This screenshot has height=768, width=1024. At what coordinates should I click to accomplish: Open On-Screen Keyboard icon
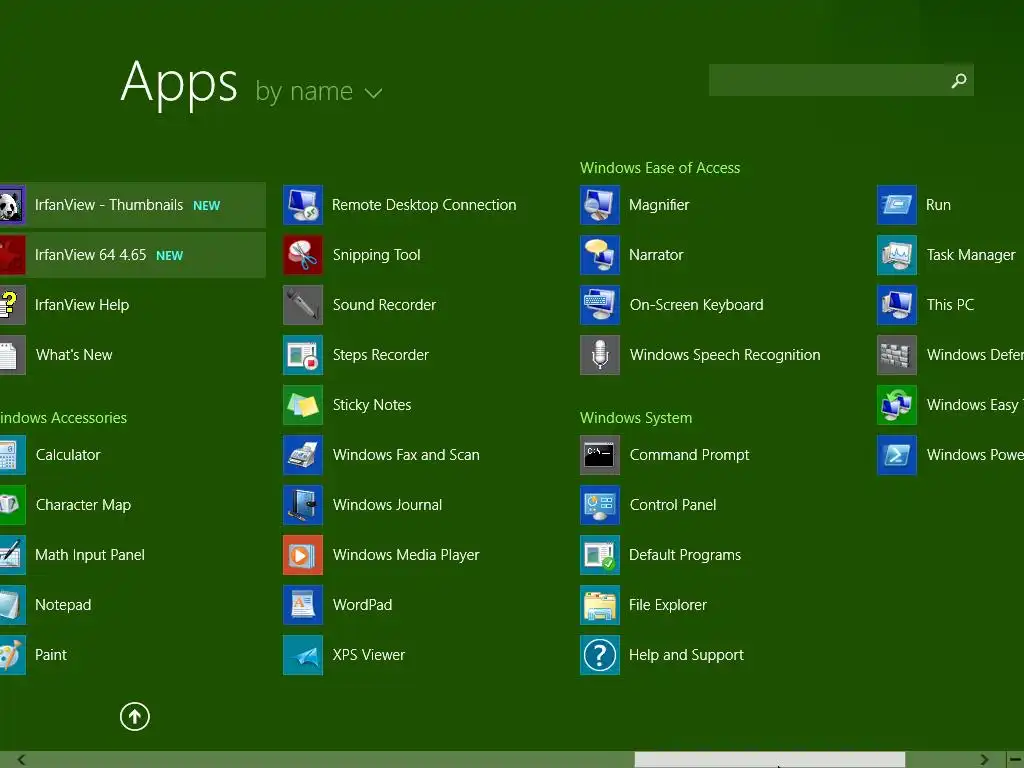[x=600, y=305]
